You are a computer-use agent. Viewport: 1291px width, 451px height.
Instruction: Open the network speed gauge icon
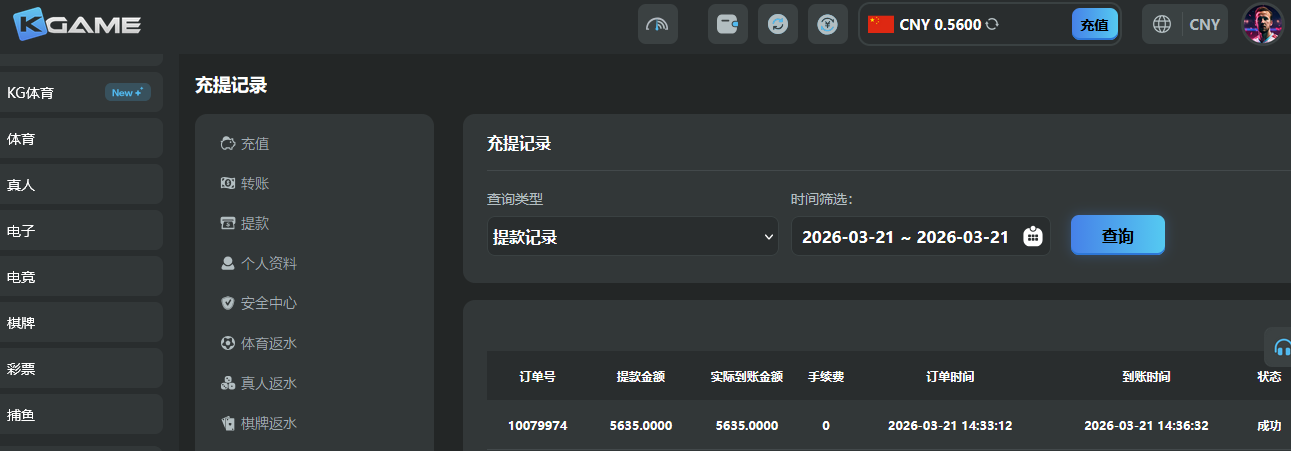click(x=657, y=25)
